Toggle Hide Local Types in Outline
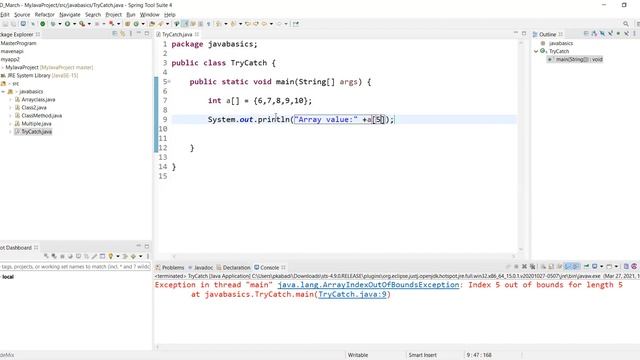The height and width of the screenshot is (360, 640). pos(626,34)
